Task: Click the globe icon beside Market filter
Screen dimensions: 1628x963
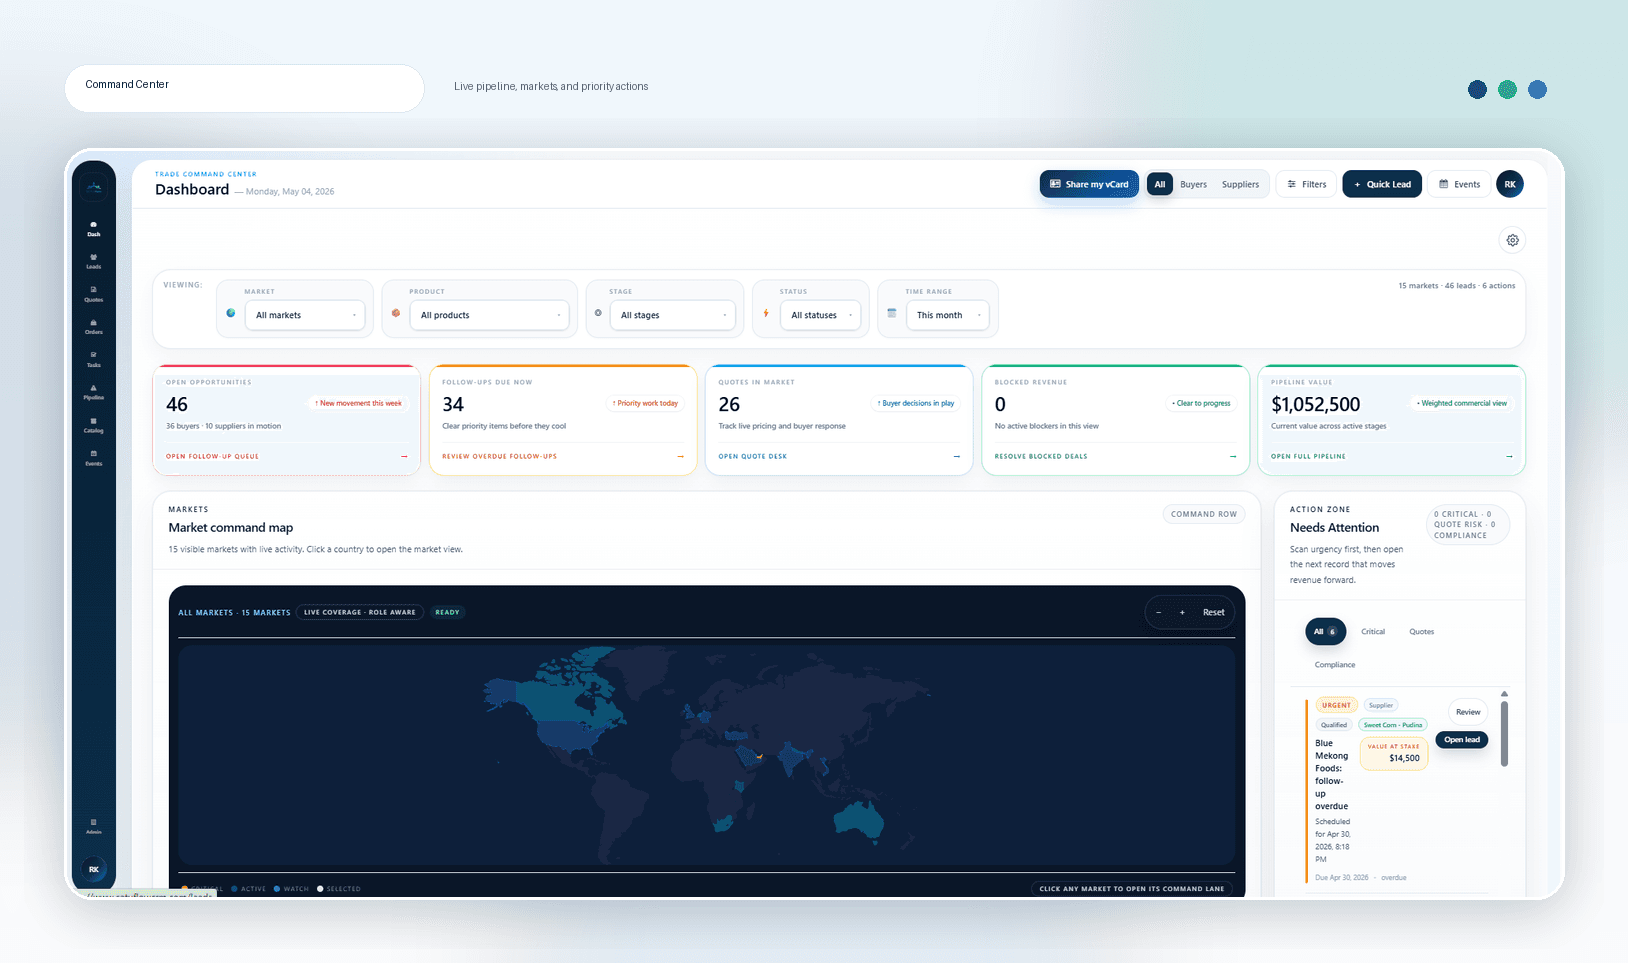Action: click(x=231, y=313)
